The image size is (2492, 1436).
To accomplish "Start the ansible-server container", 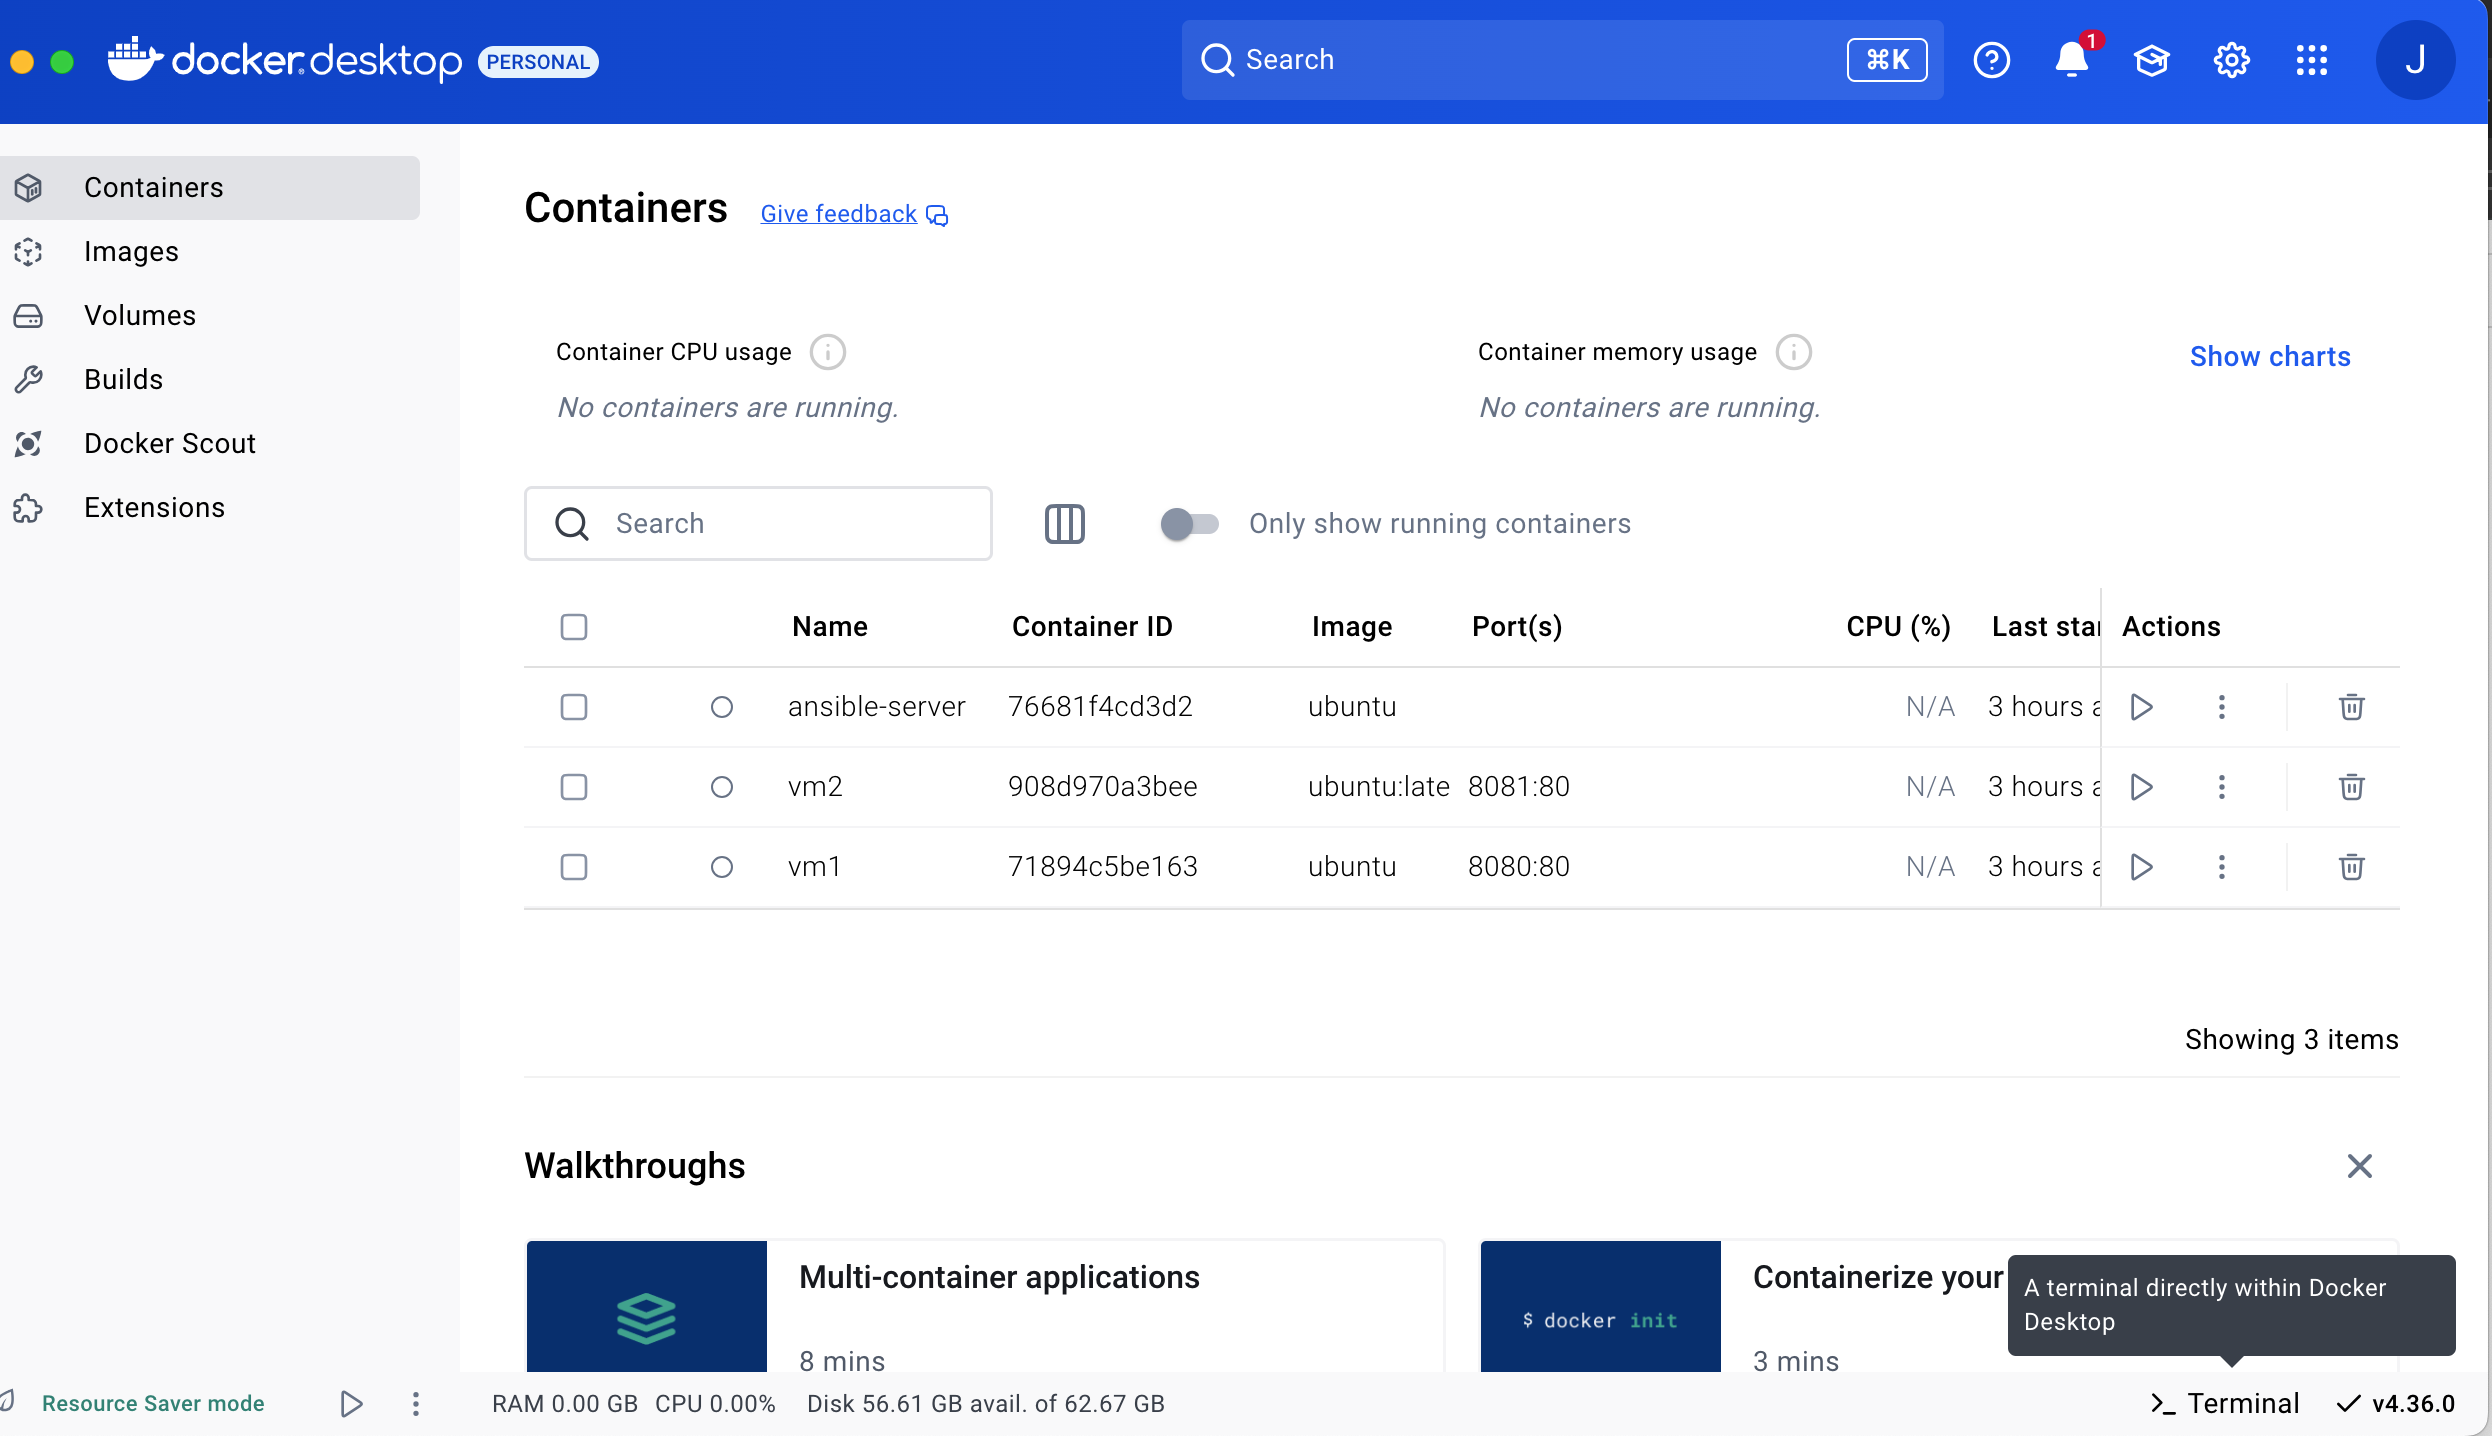I will (x=2141, y=707).
